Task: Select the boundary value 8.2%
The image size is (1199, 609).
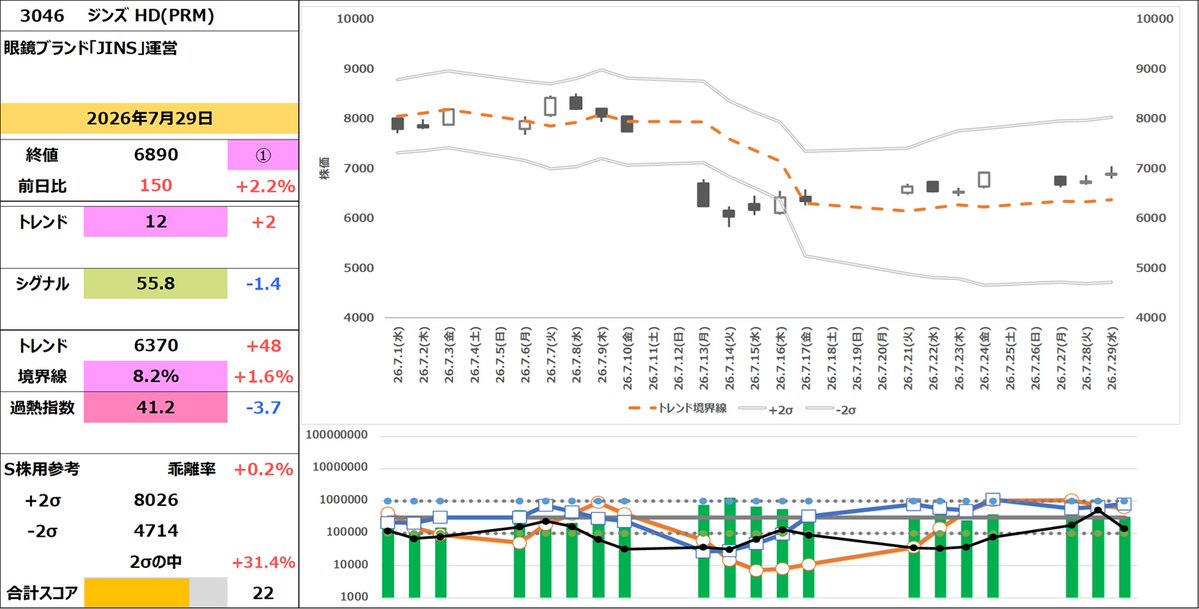Action: (x=155, y=376)
